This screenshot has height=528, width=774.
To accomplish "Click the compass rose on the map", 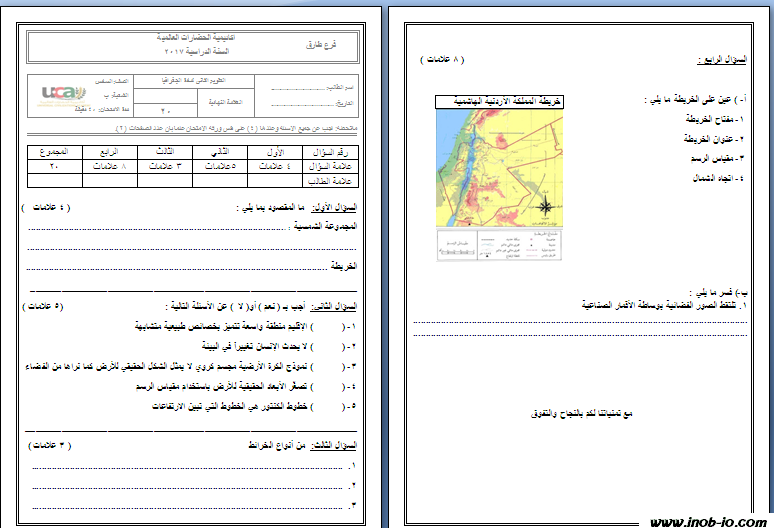I will tap(547, 207).
